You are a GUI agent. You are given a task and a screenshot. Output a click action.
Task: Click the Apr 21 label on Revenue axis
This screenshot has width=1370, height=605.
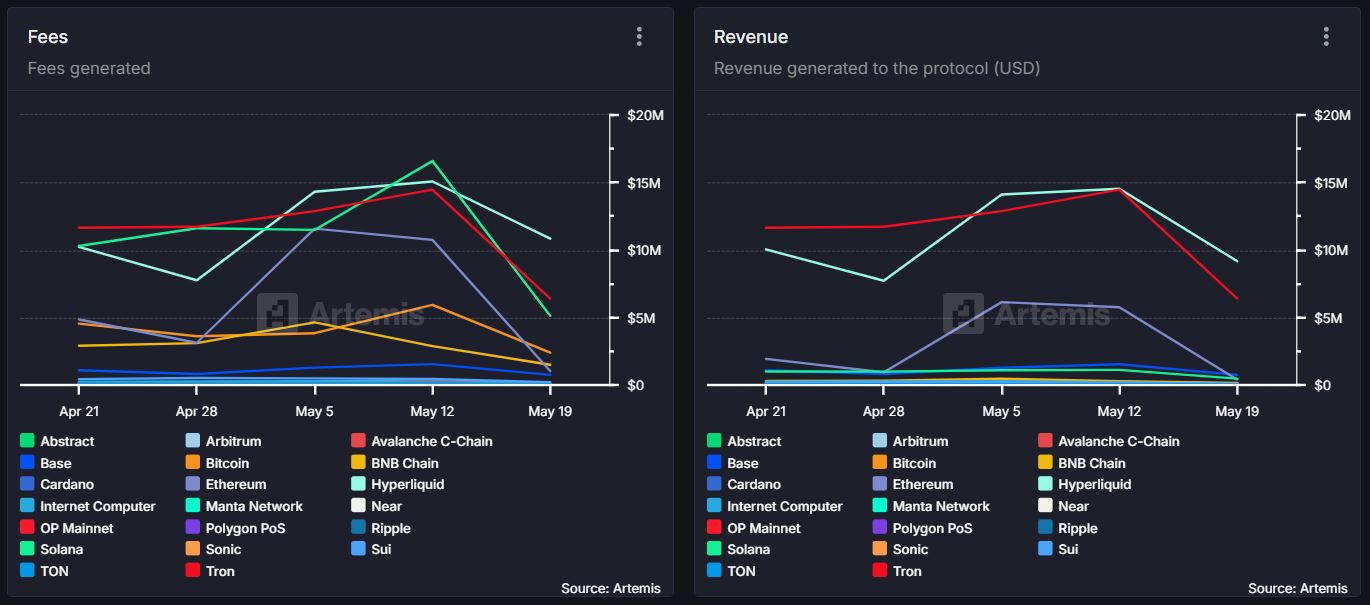765,411
